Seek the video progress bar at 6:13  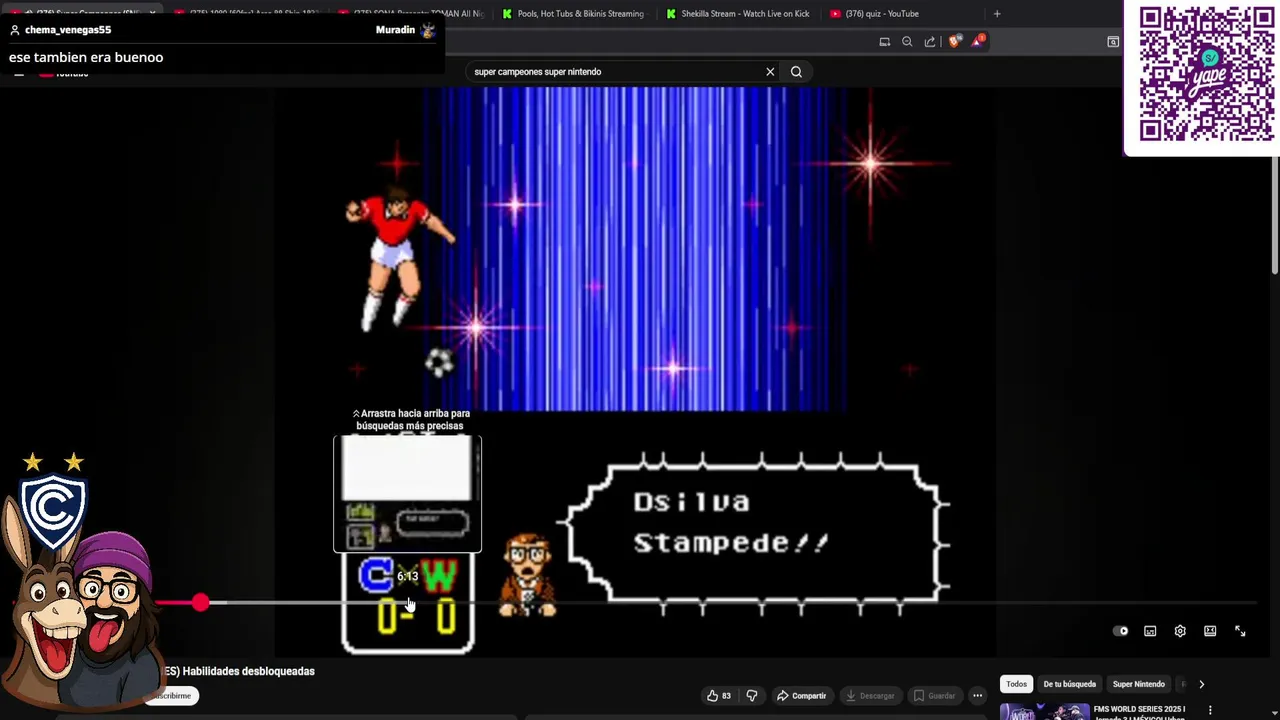click(407, 603)
